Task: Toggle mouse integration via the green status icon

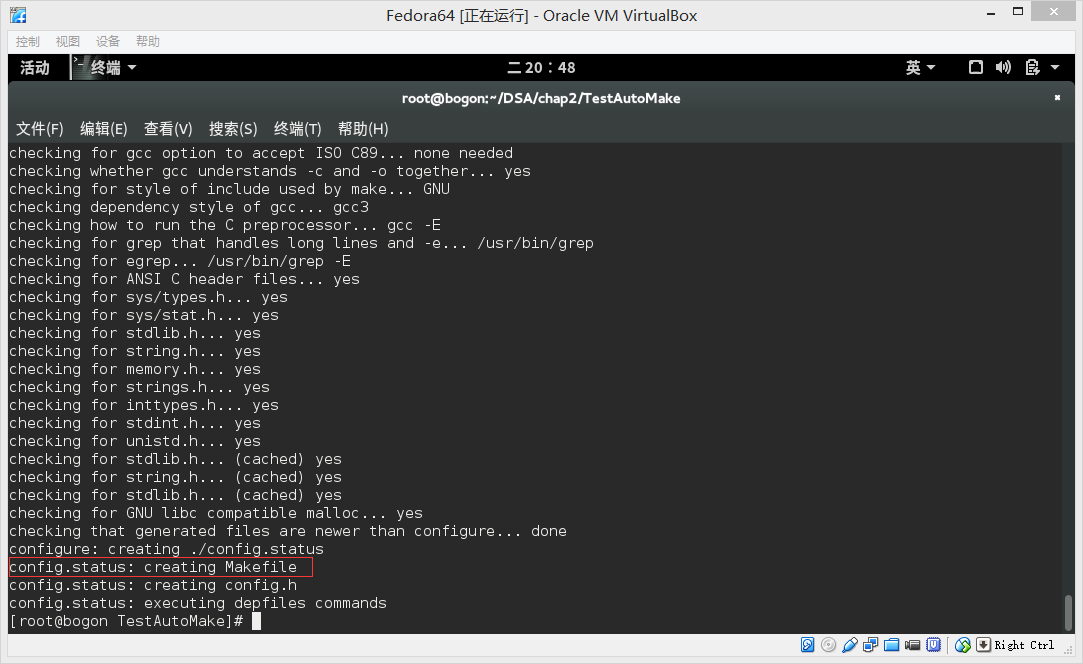Action: [963, 645]
